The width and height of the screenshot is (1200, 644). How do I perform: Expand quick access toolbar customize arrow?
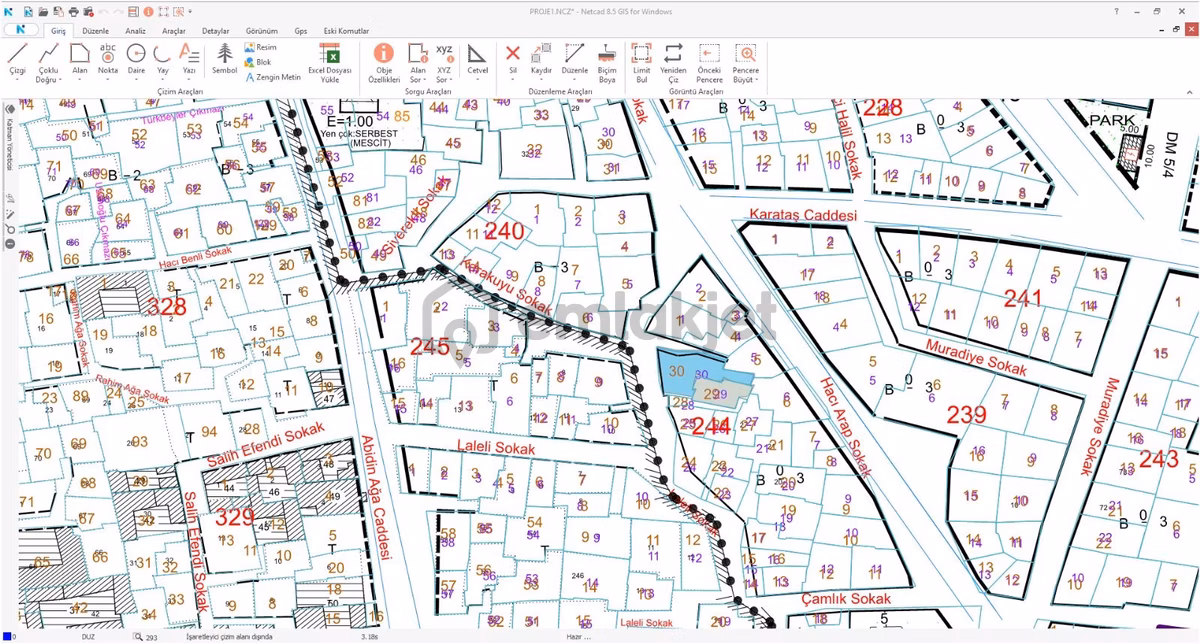tap(190, 11)
